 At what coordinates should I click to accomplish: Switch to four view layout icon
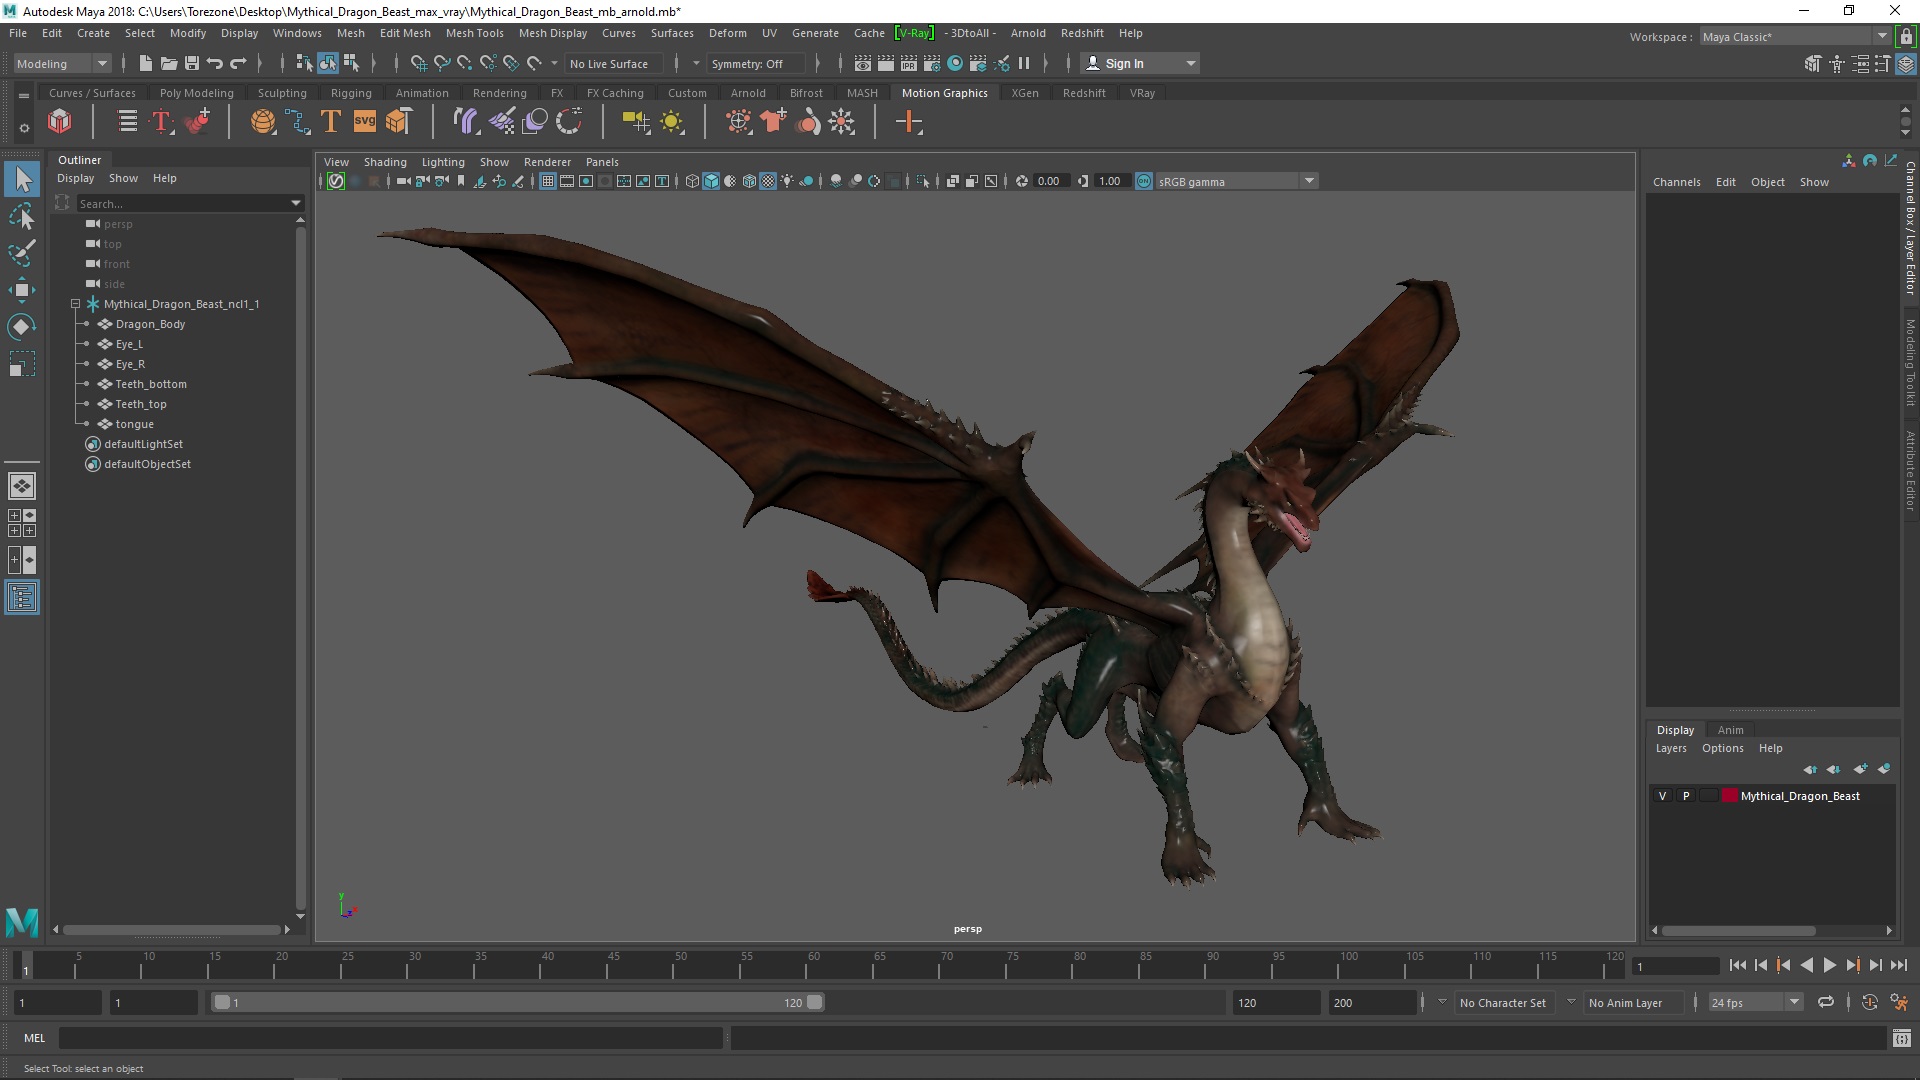[22, 523]
